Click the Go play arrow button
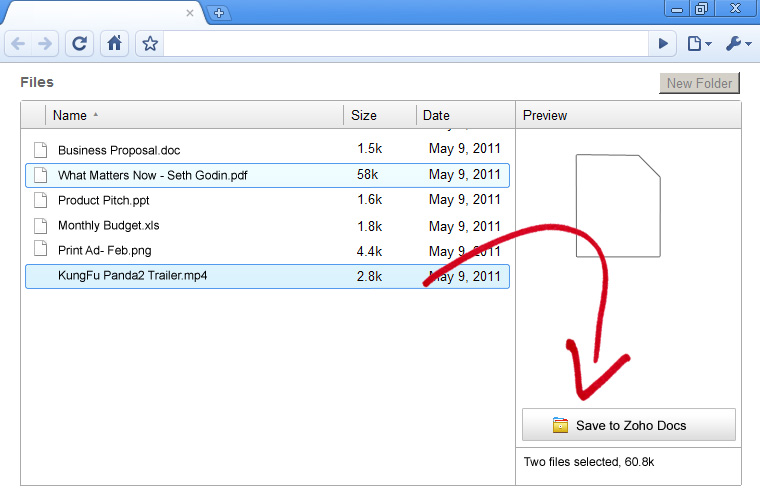The image size is (760, 500). click(663, 44)
